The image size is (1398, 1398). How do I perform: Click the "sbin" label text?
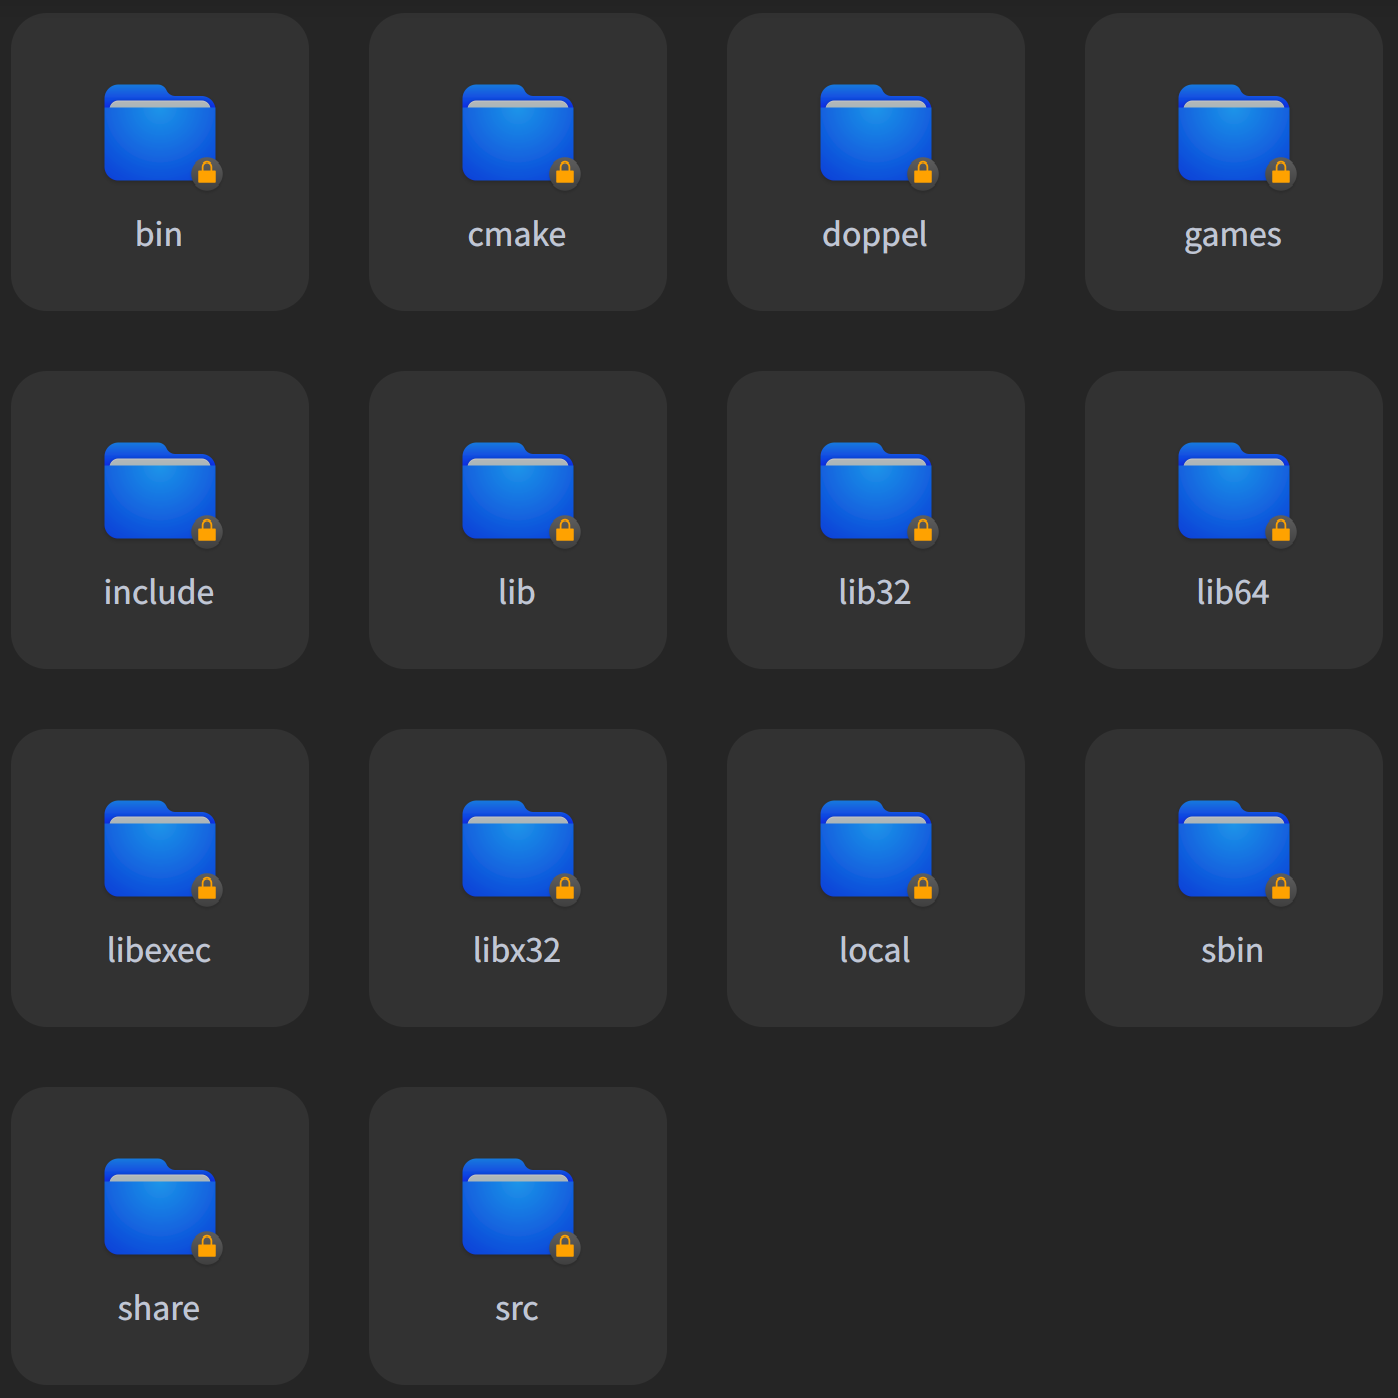1233,950
